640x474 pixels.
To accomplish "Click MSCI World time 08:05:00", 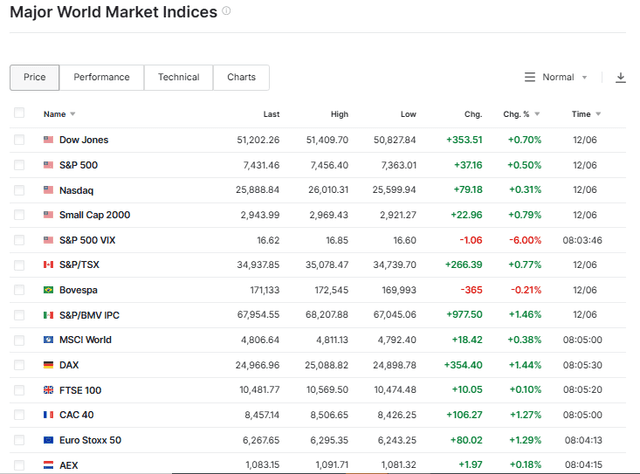I will [582, 340].
